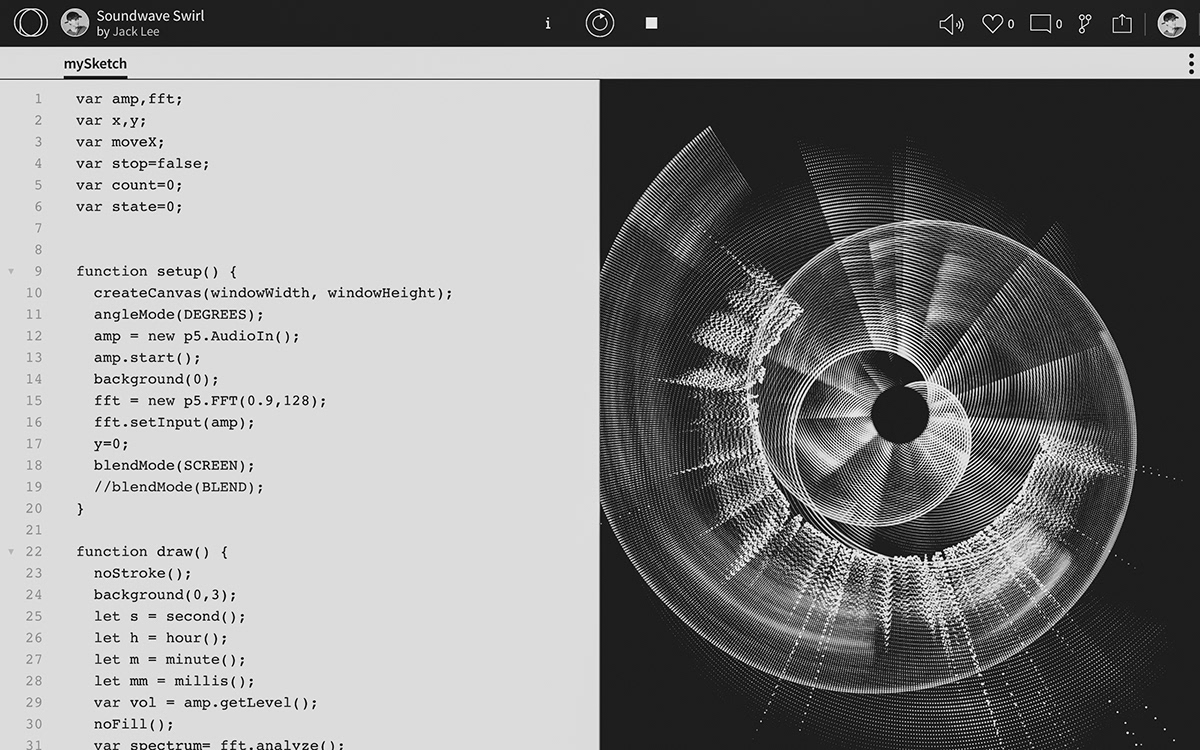This screenshot has width=1200, height=750.
Task: Click the sketch canvas at the swirl center
Action: (900, 415)
